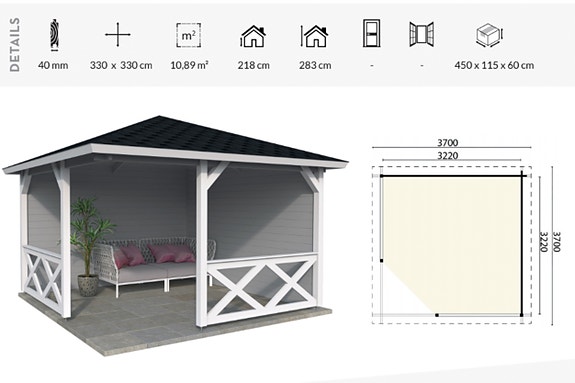
Task: Click the crossed arrows dimensions icon
Action: pos(118,34)
